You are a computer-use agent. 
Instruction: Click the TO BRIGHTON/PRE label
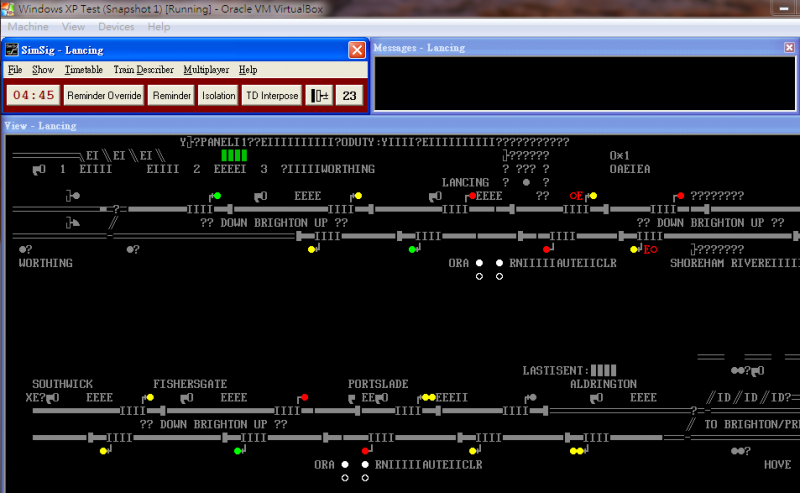coord(752,425)
